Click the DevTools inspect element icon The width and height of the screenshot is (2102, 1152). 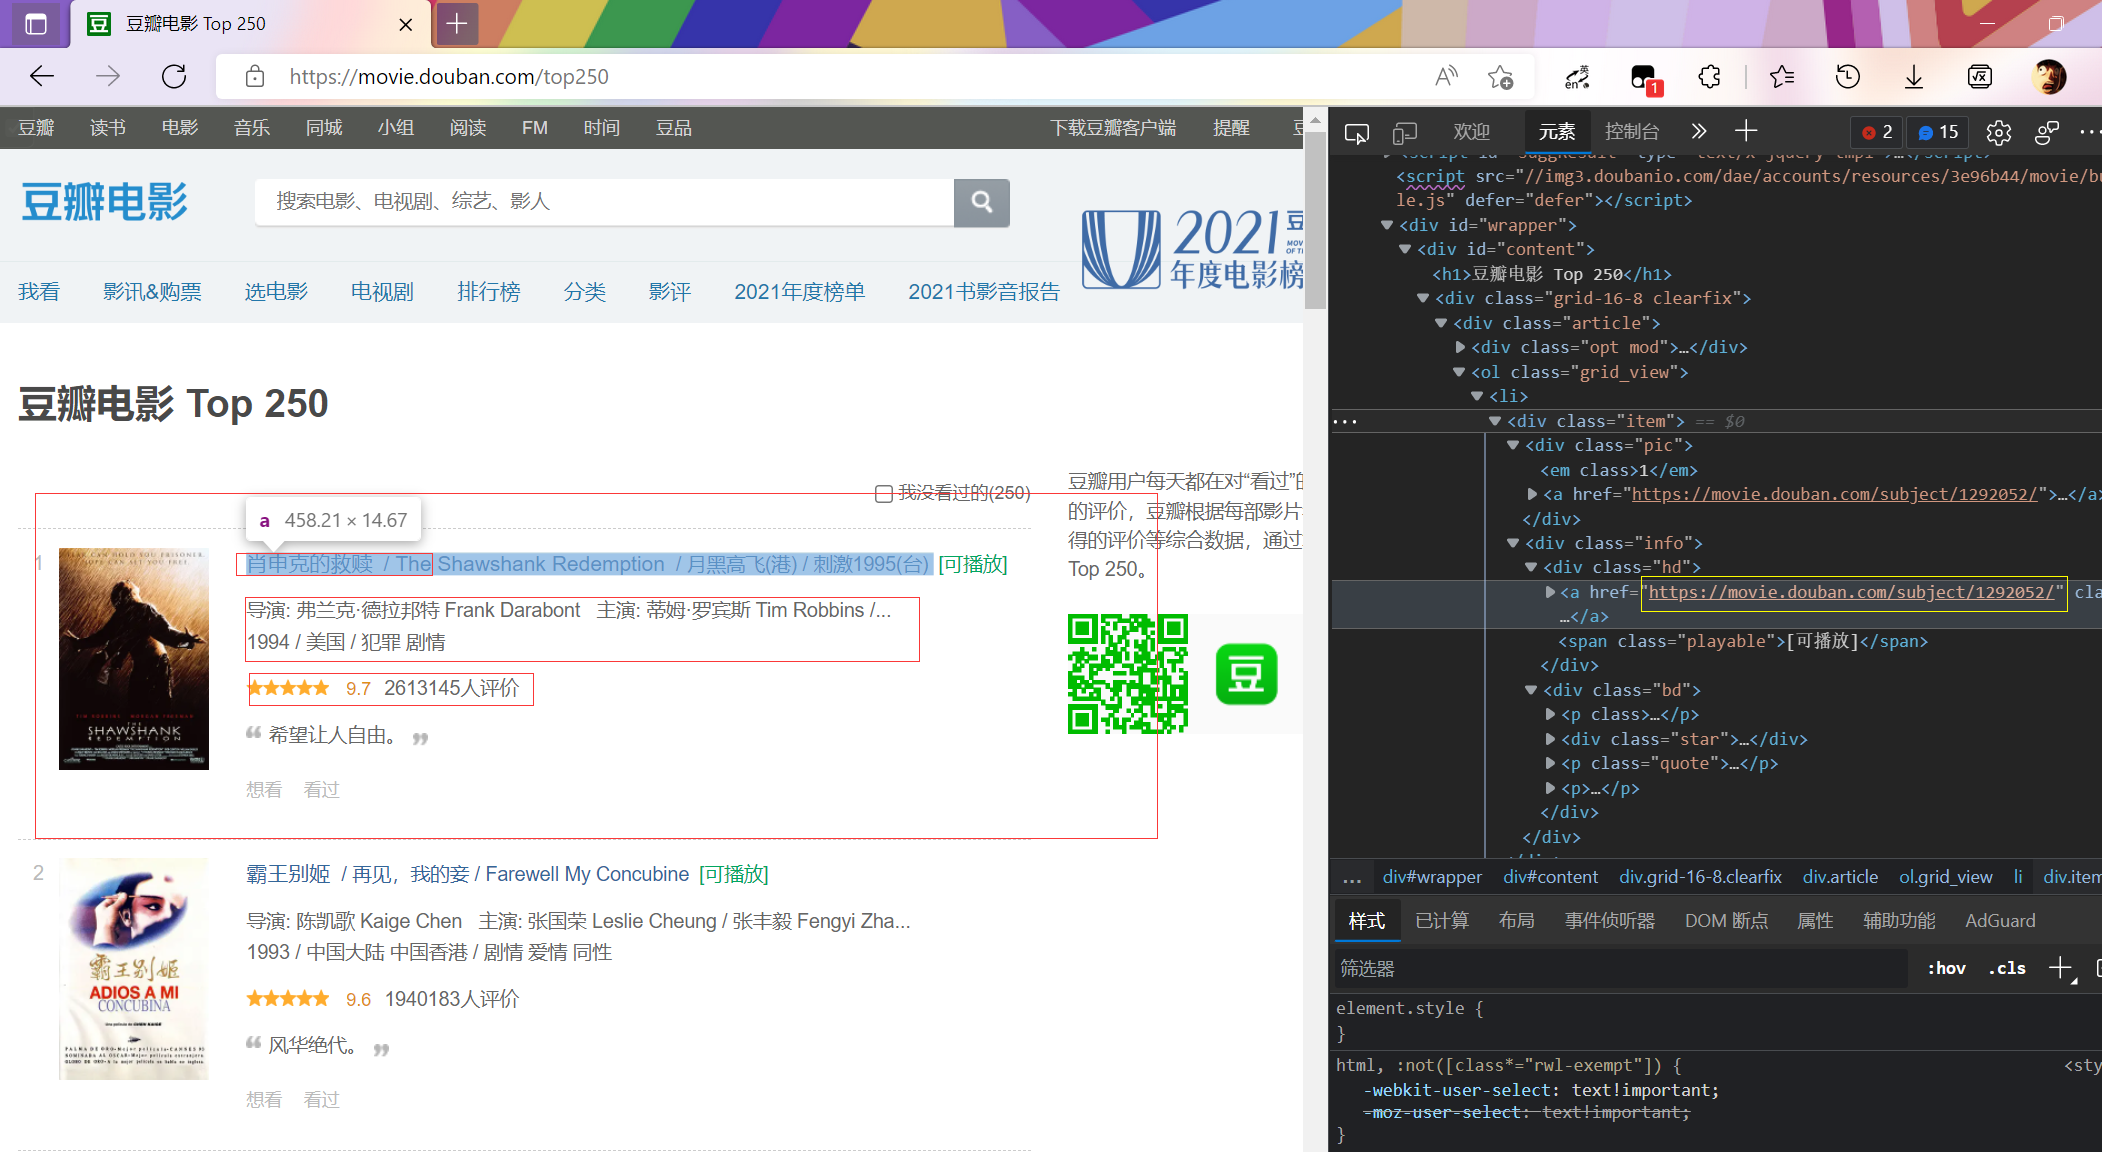(1357, 132)
